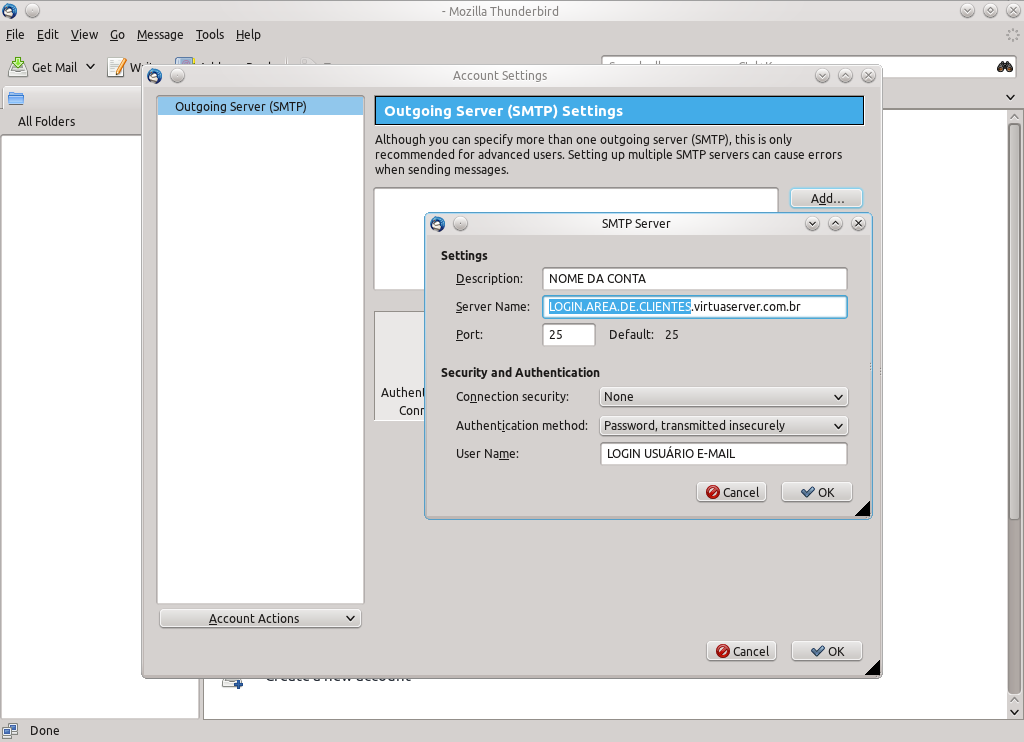This screenshot has height=742, width=1024.
Task: Open the Tools menu
Action: point(210,35)
